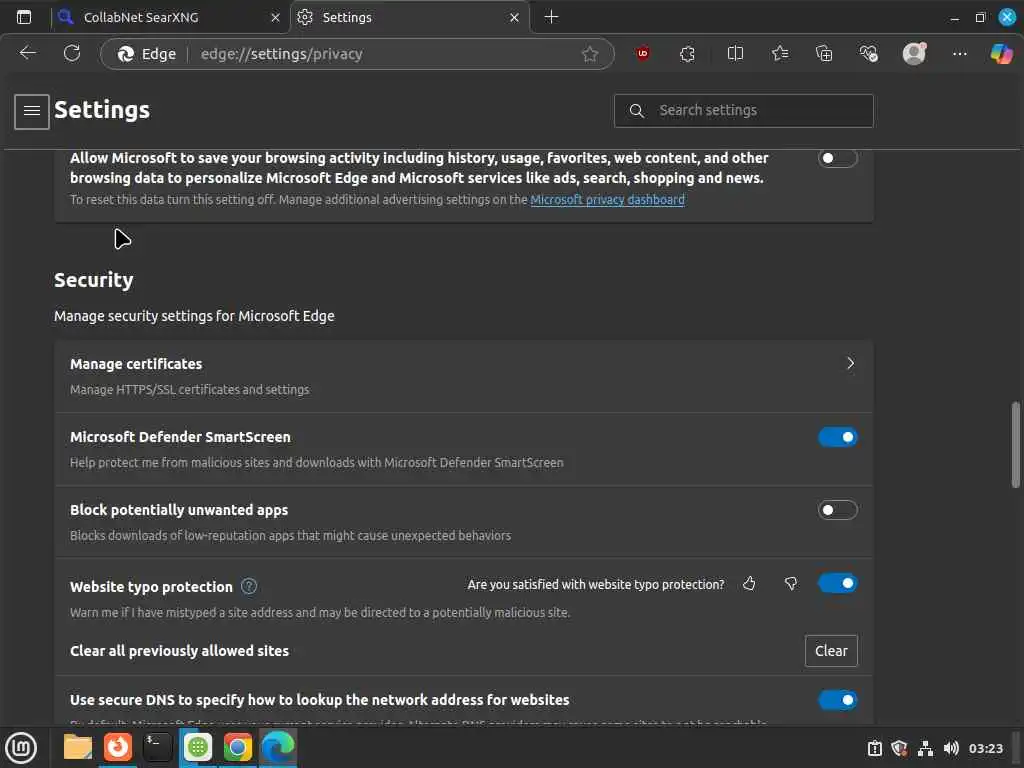This screenshot has width=1024, height=768.
Task: Click the page vertical scrollbar thumb
Action: [1016, 445]
